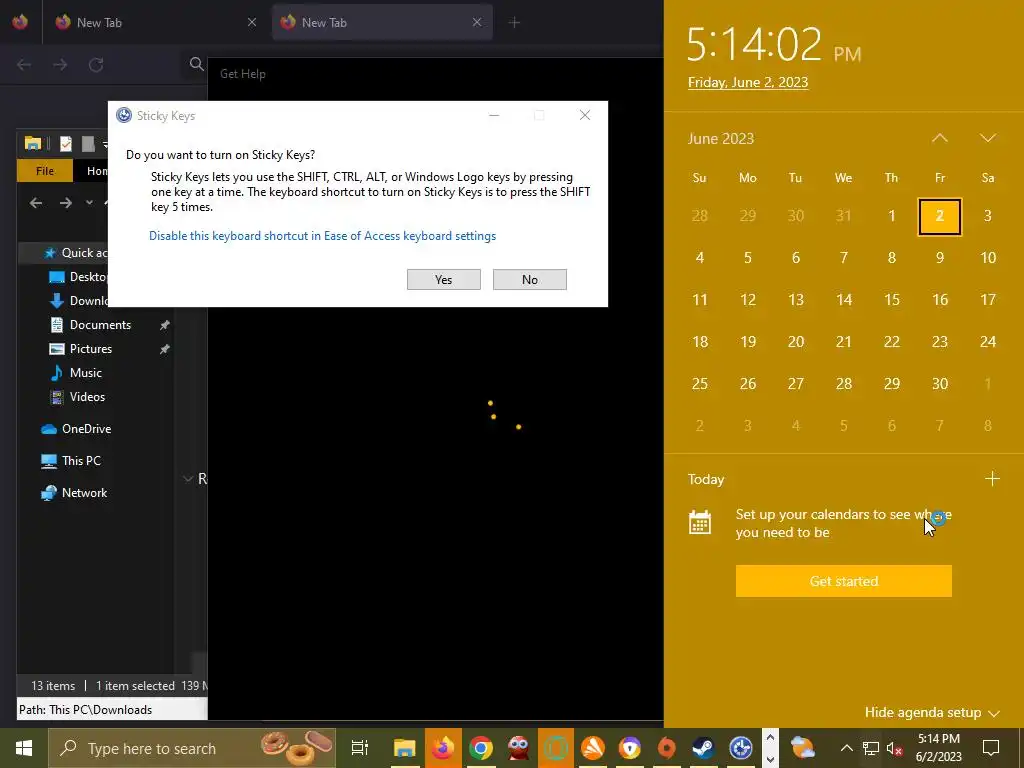This screenshot has width=1024, height=768.
Task: Select today's date, June 2
Action: 940,216
